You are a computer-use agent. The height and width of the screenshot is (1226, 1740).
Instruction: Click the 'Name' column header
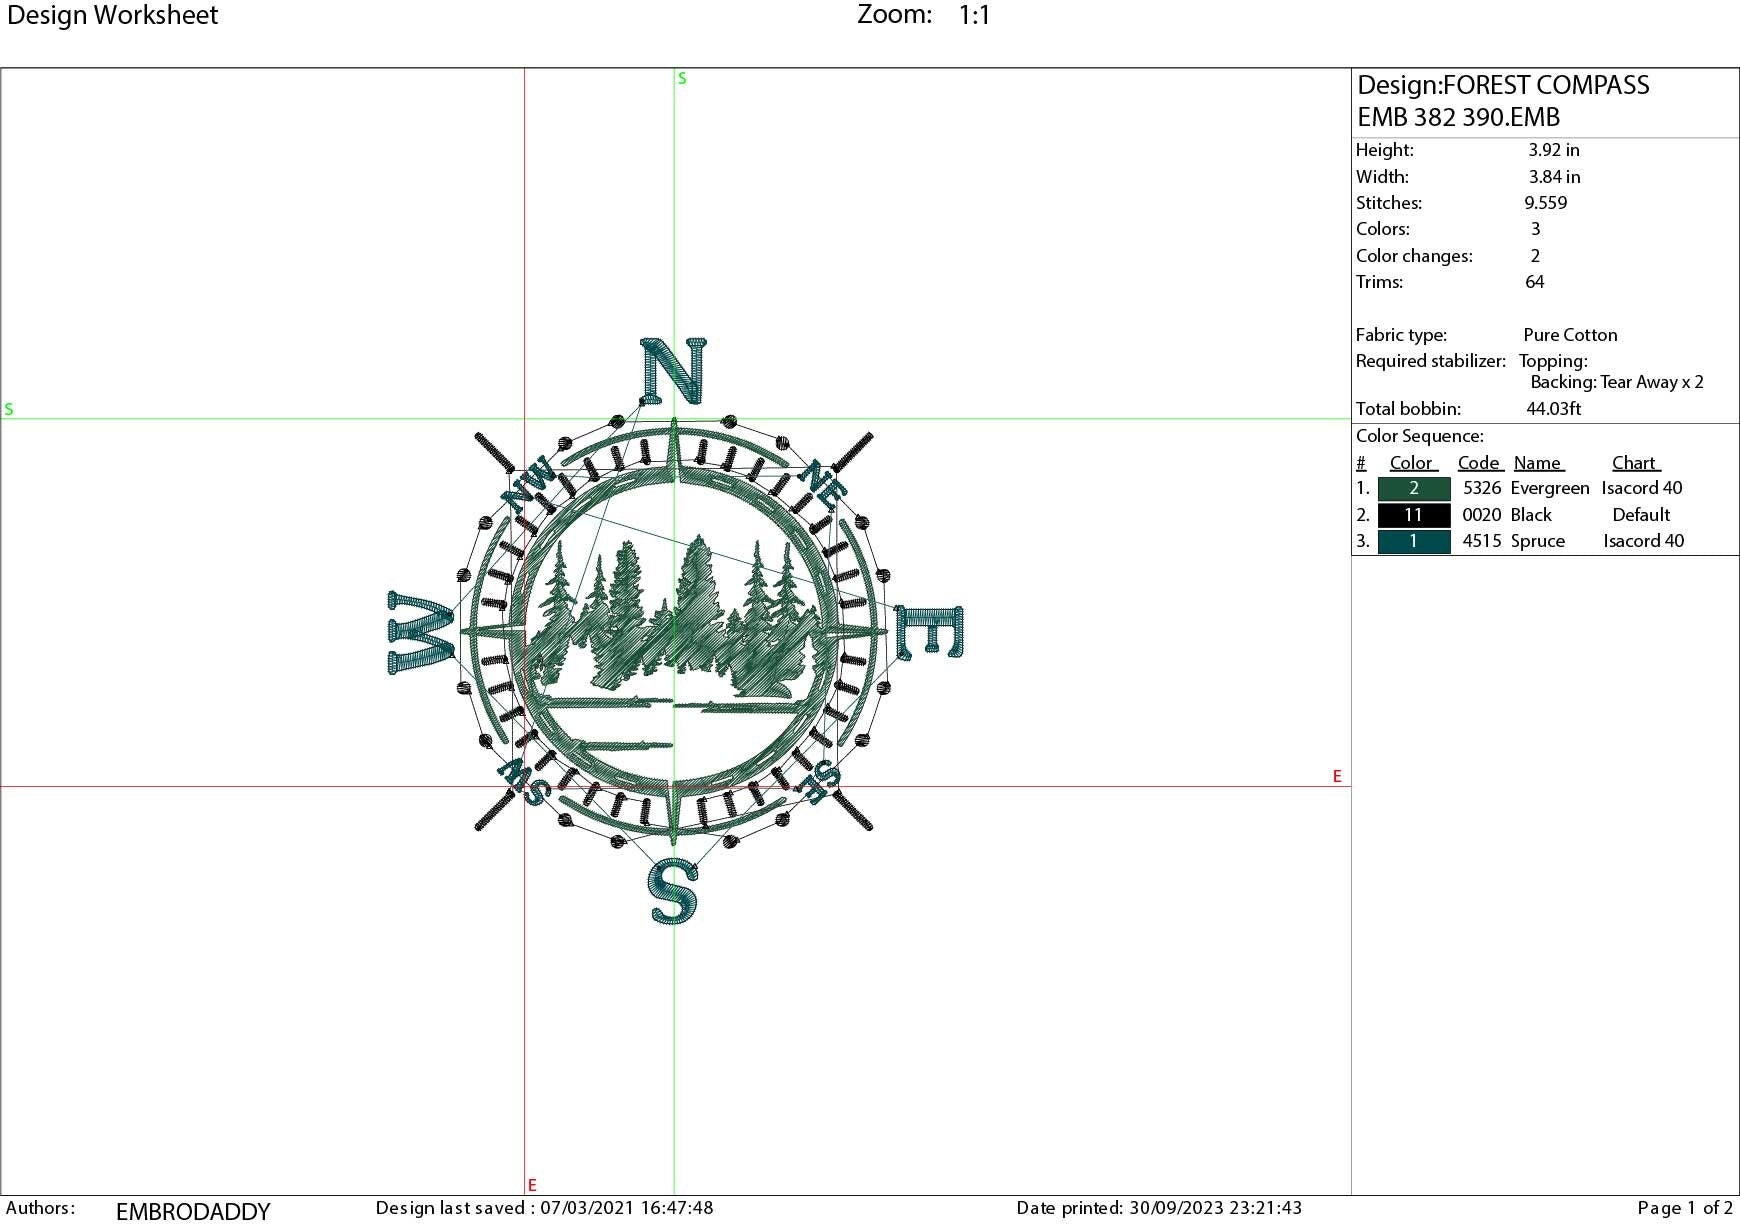[x=1538, y=463]
